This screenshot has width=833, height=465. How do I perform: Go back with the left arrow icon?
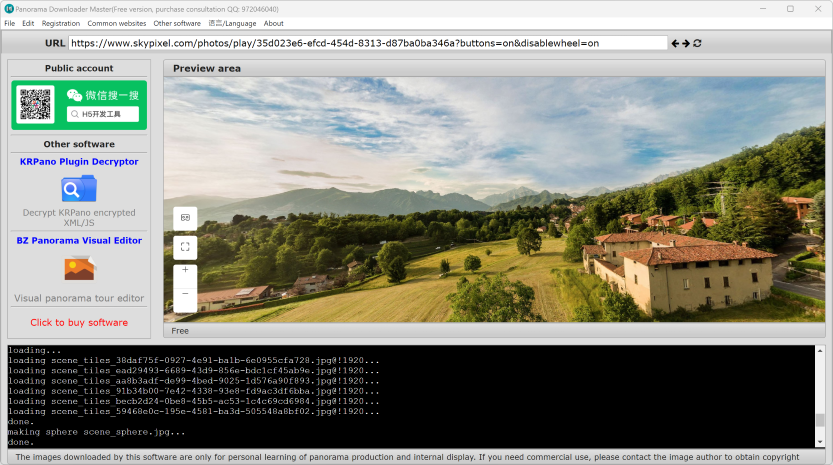click(675, 44)
